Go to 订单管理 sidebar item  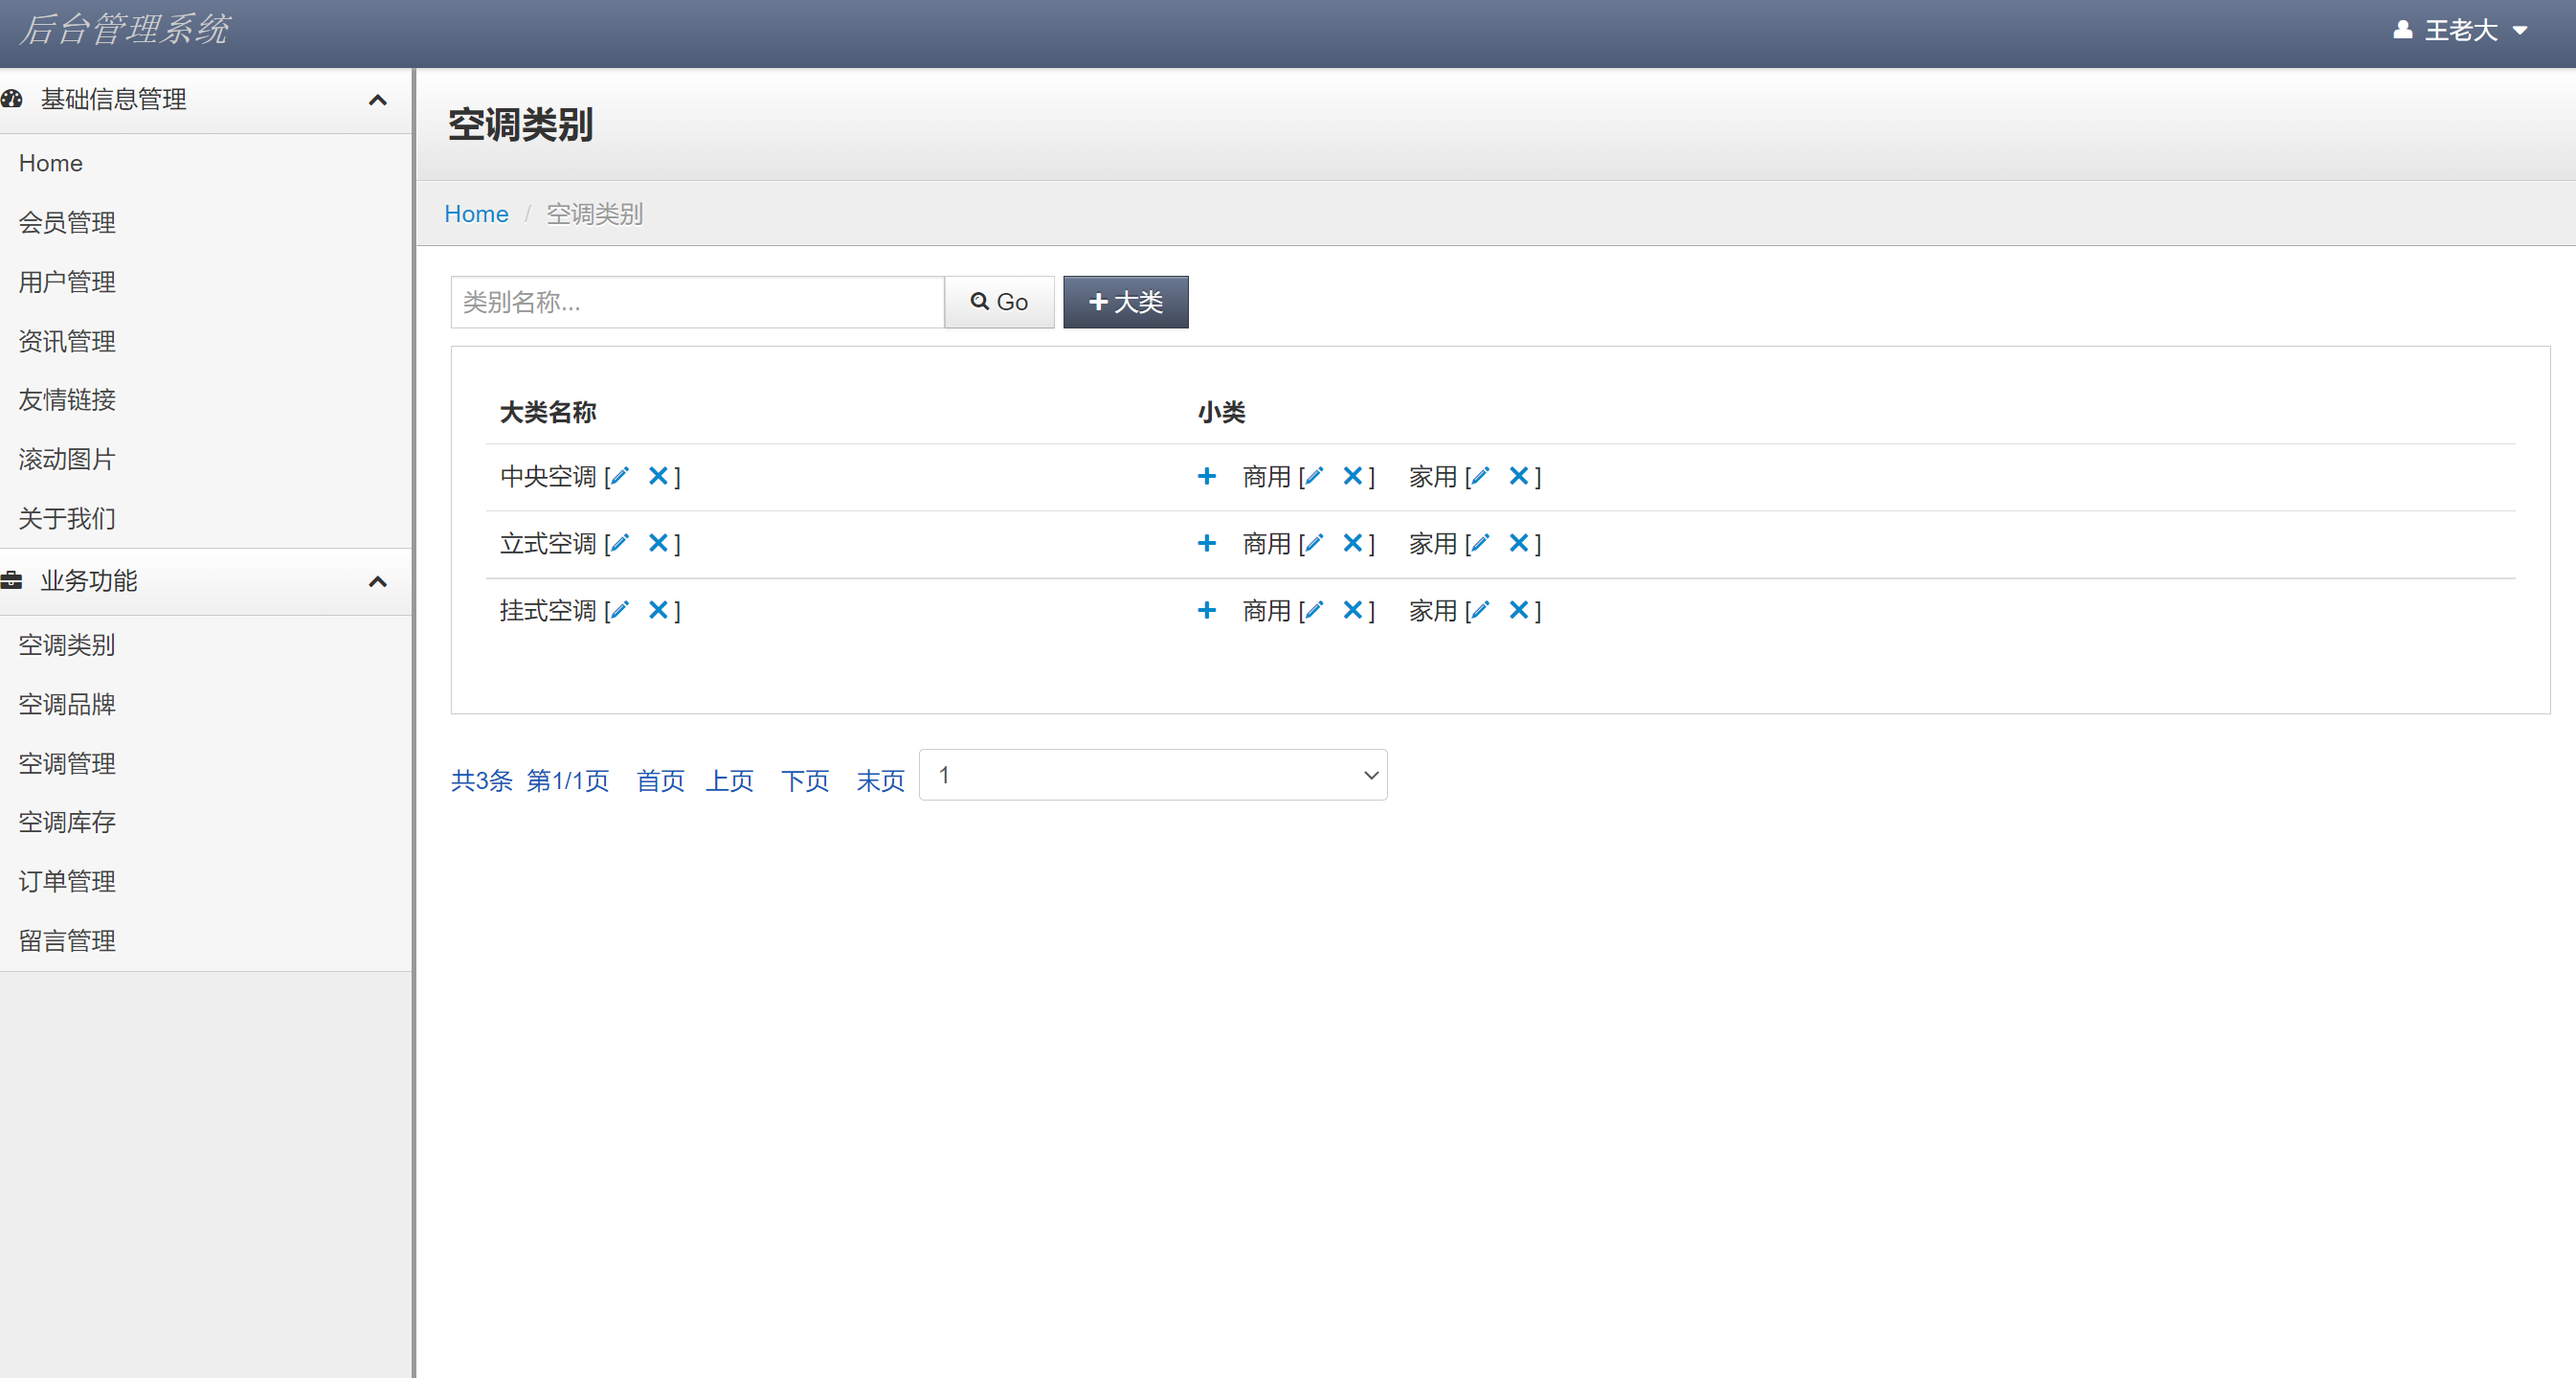pyautogui.click(x=67, y=881)
